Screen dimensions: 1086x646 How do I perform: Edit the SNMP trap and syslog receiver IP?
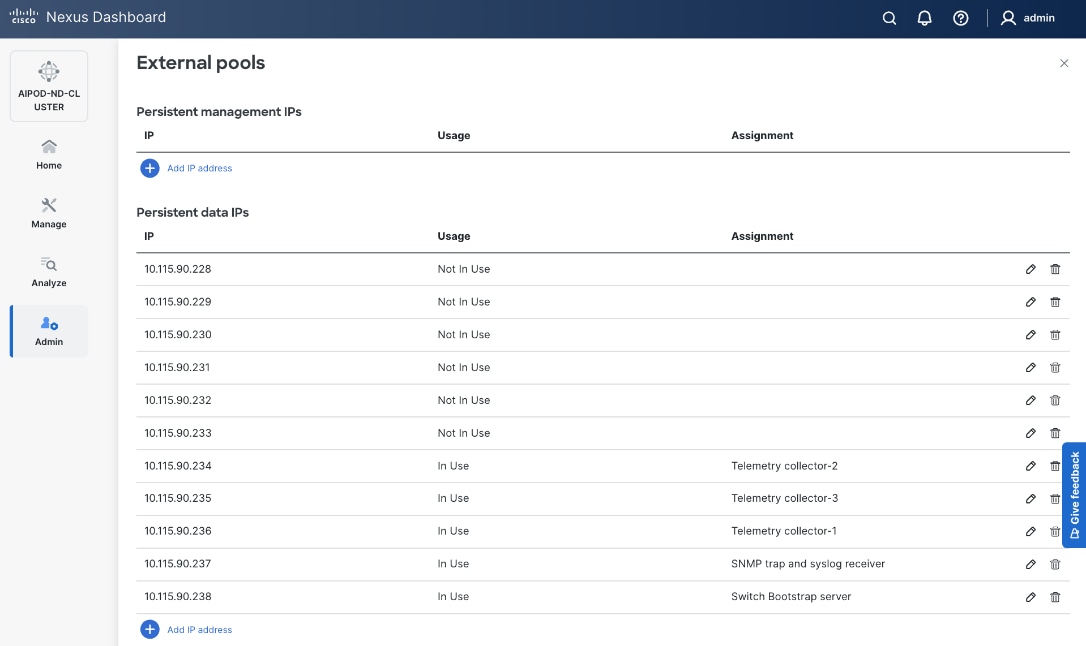(x=1030, y=564)
